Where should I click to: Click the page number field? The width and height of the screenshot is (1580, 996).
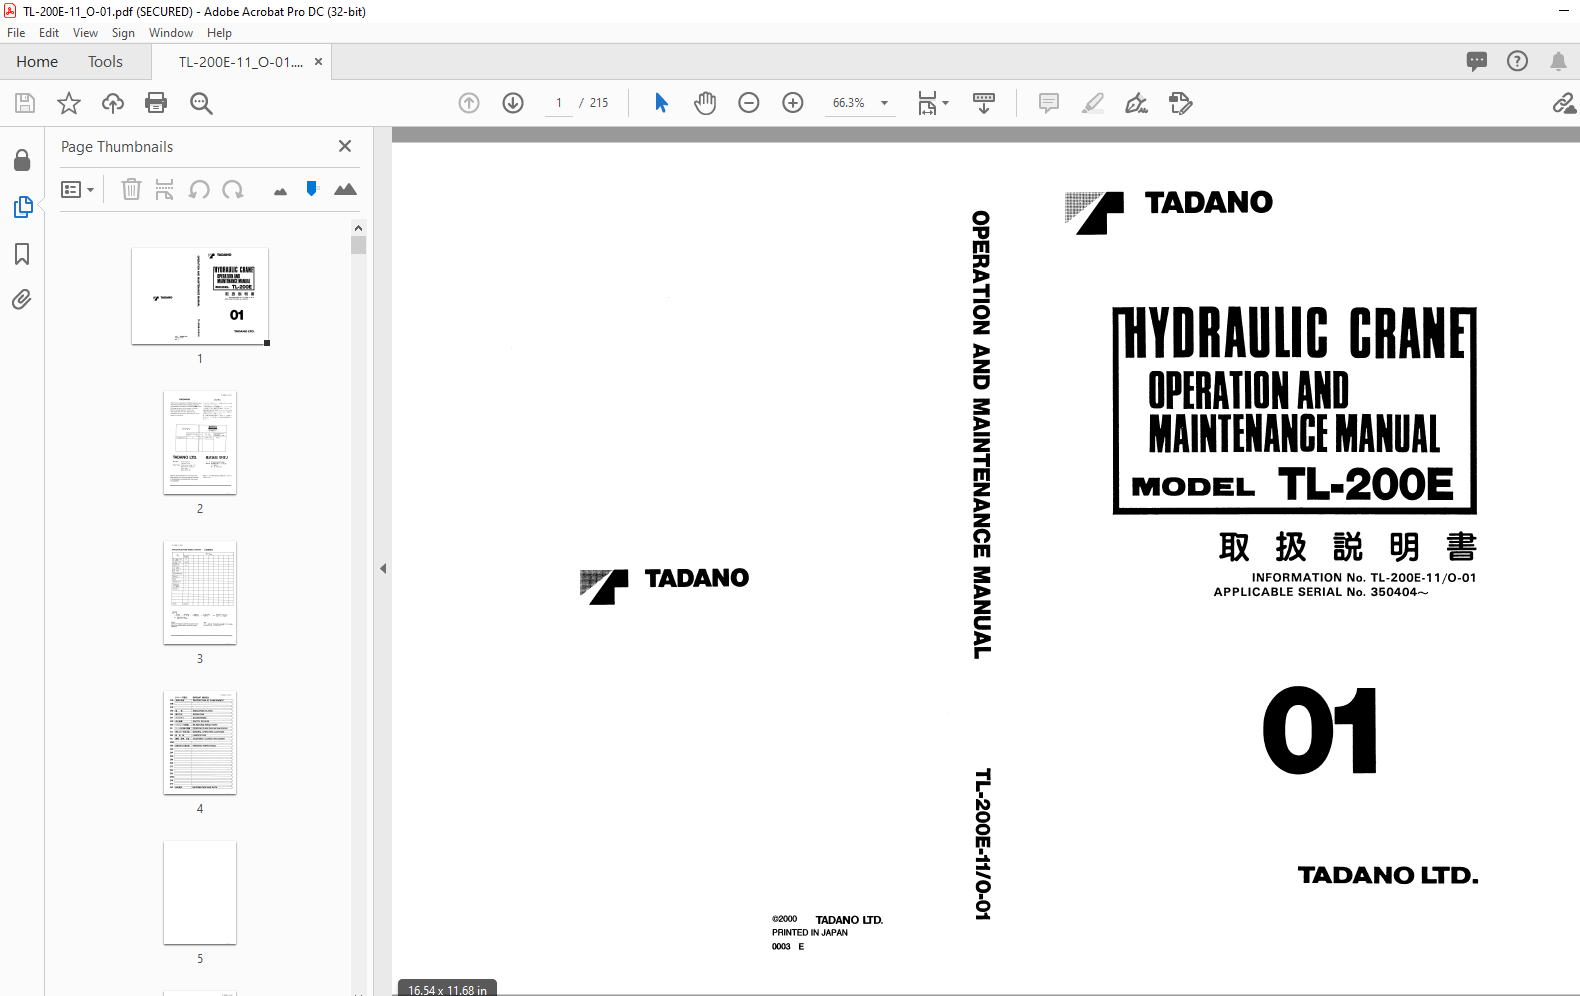click(559, 103)
